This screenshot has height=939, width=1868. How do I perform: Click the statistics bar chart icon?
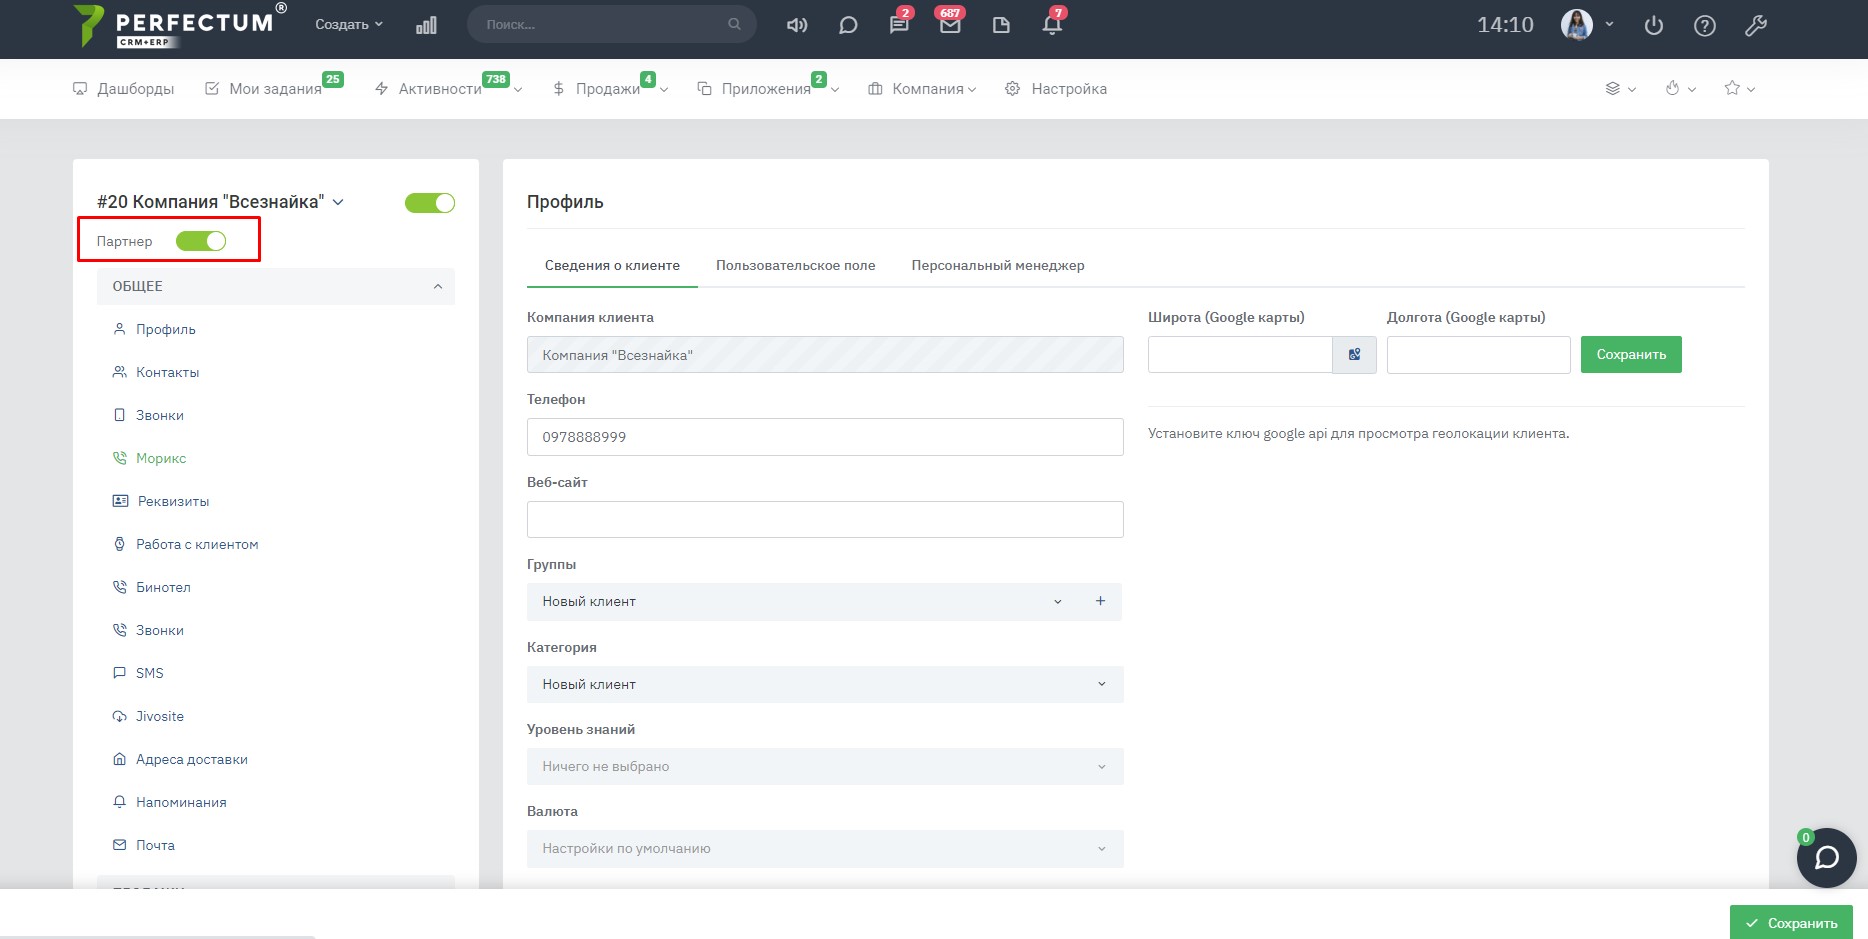pos(426,25)
